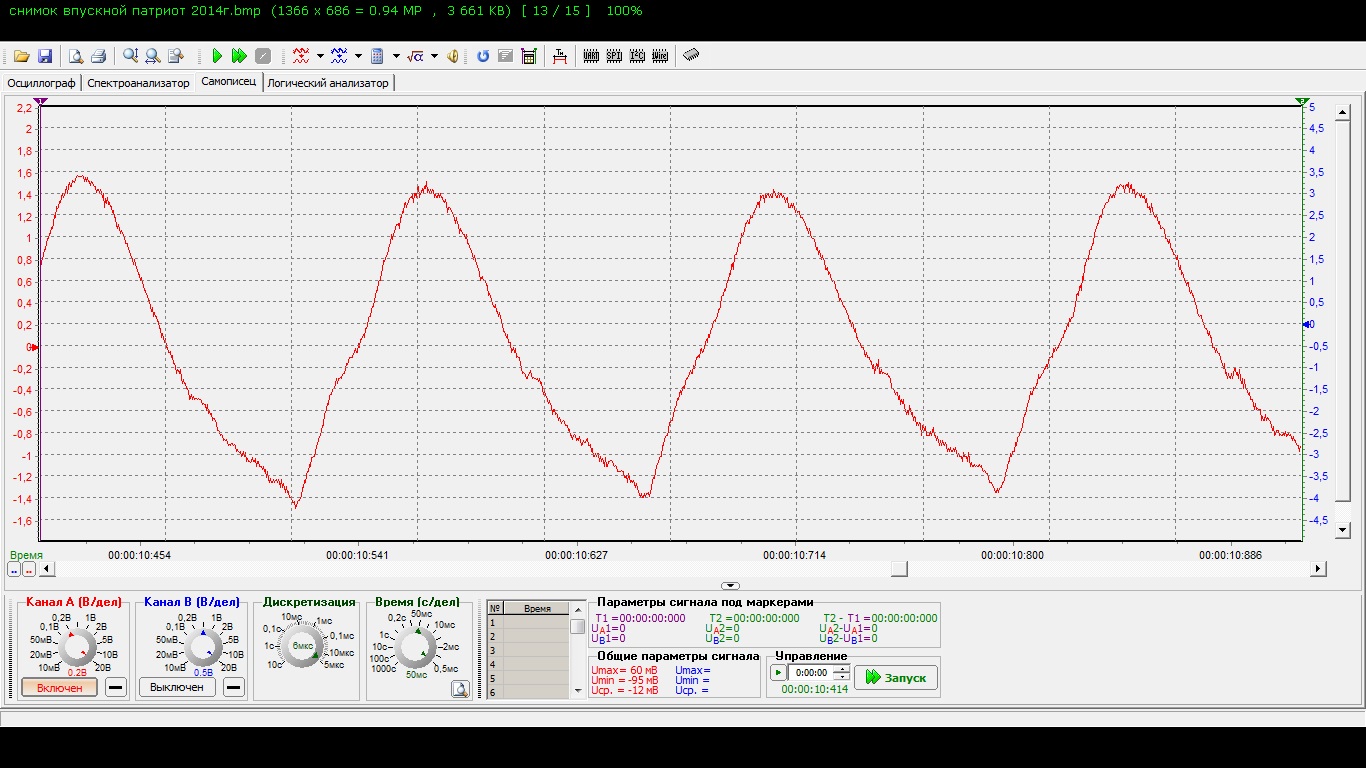Expand red waveform icon dropdown arrow
Image resolution: width=1366 pixels, height=768 pixels.
tap(320, 56)
